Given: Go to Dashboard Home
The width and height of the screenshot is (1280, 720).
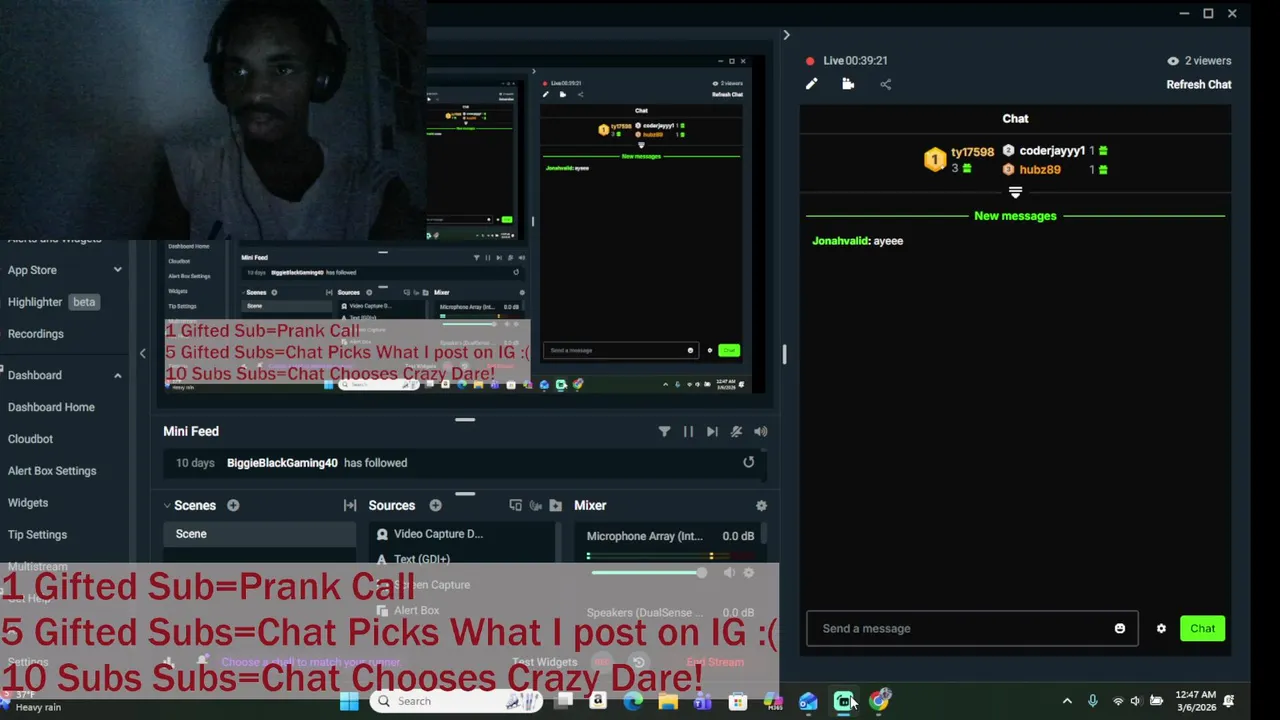Looking at the screenshot, I should [x=51, y=407].
